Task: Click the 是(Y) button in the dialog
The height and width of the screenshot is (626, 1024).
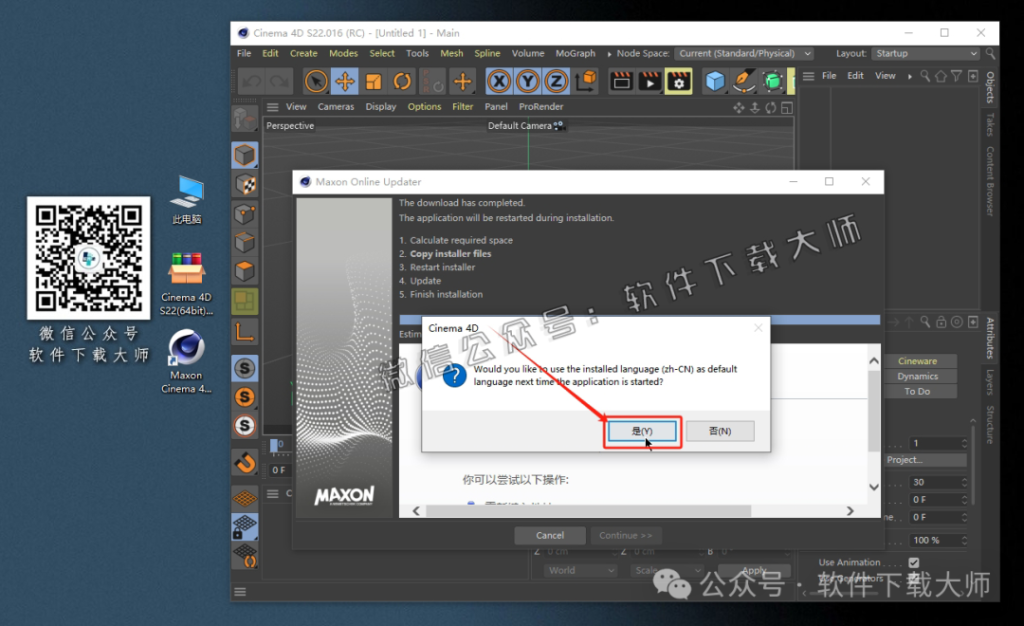Action: (642, 431)
